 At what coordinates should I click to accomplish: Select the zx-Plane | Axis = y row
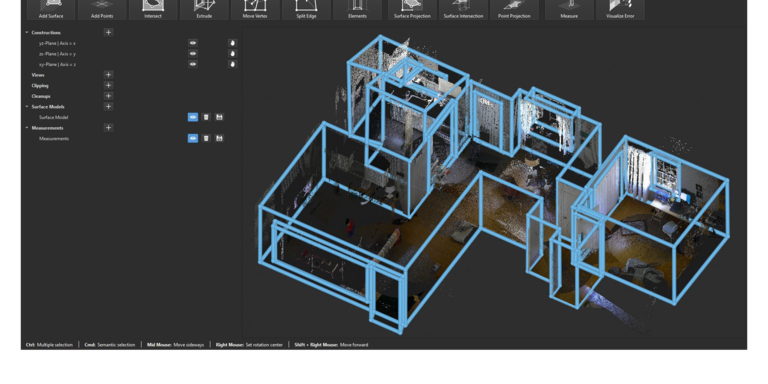coord(57,54)
